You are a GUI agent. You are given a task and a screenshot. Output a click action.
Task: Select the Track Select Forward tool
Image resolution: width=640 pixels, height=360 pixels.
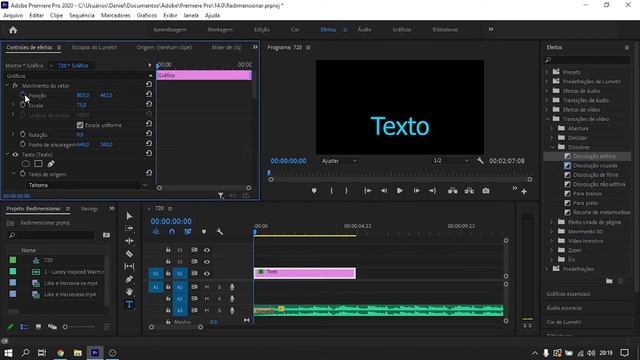point(129,228)
